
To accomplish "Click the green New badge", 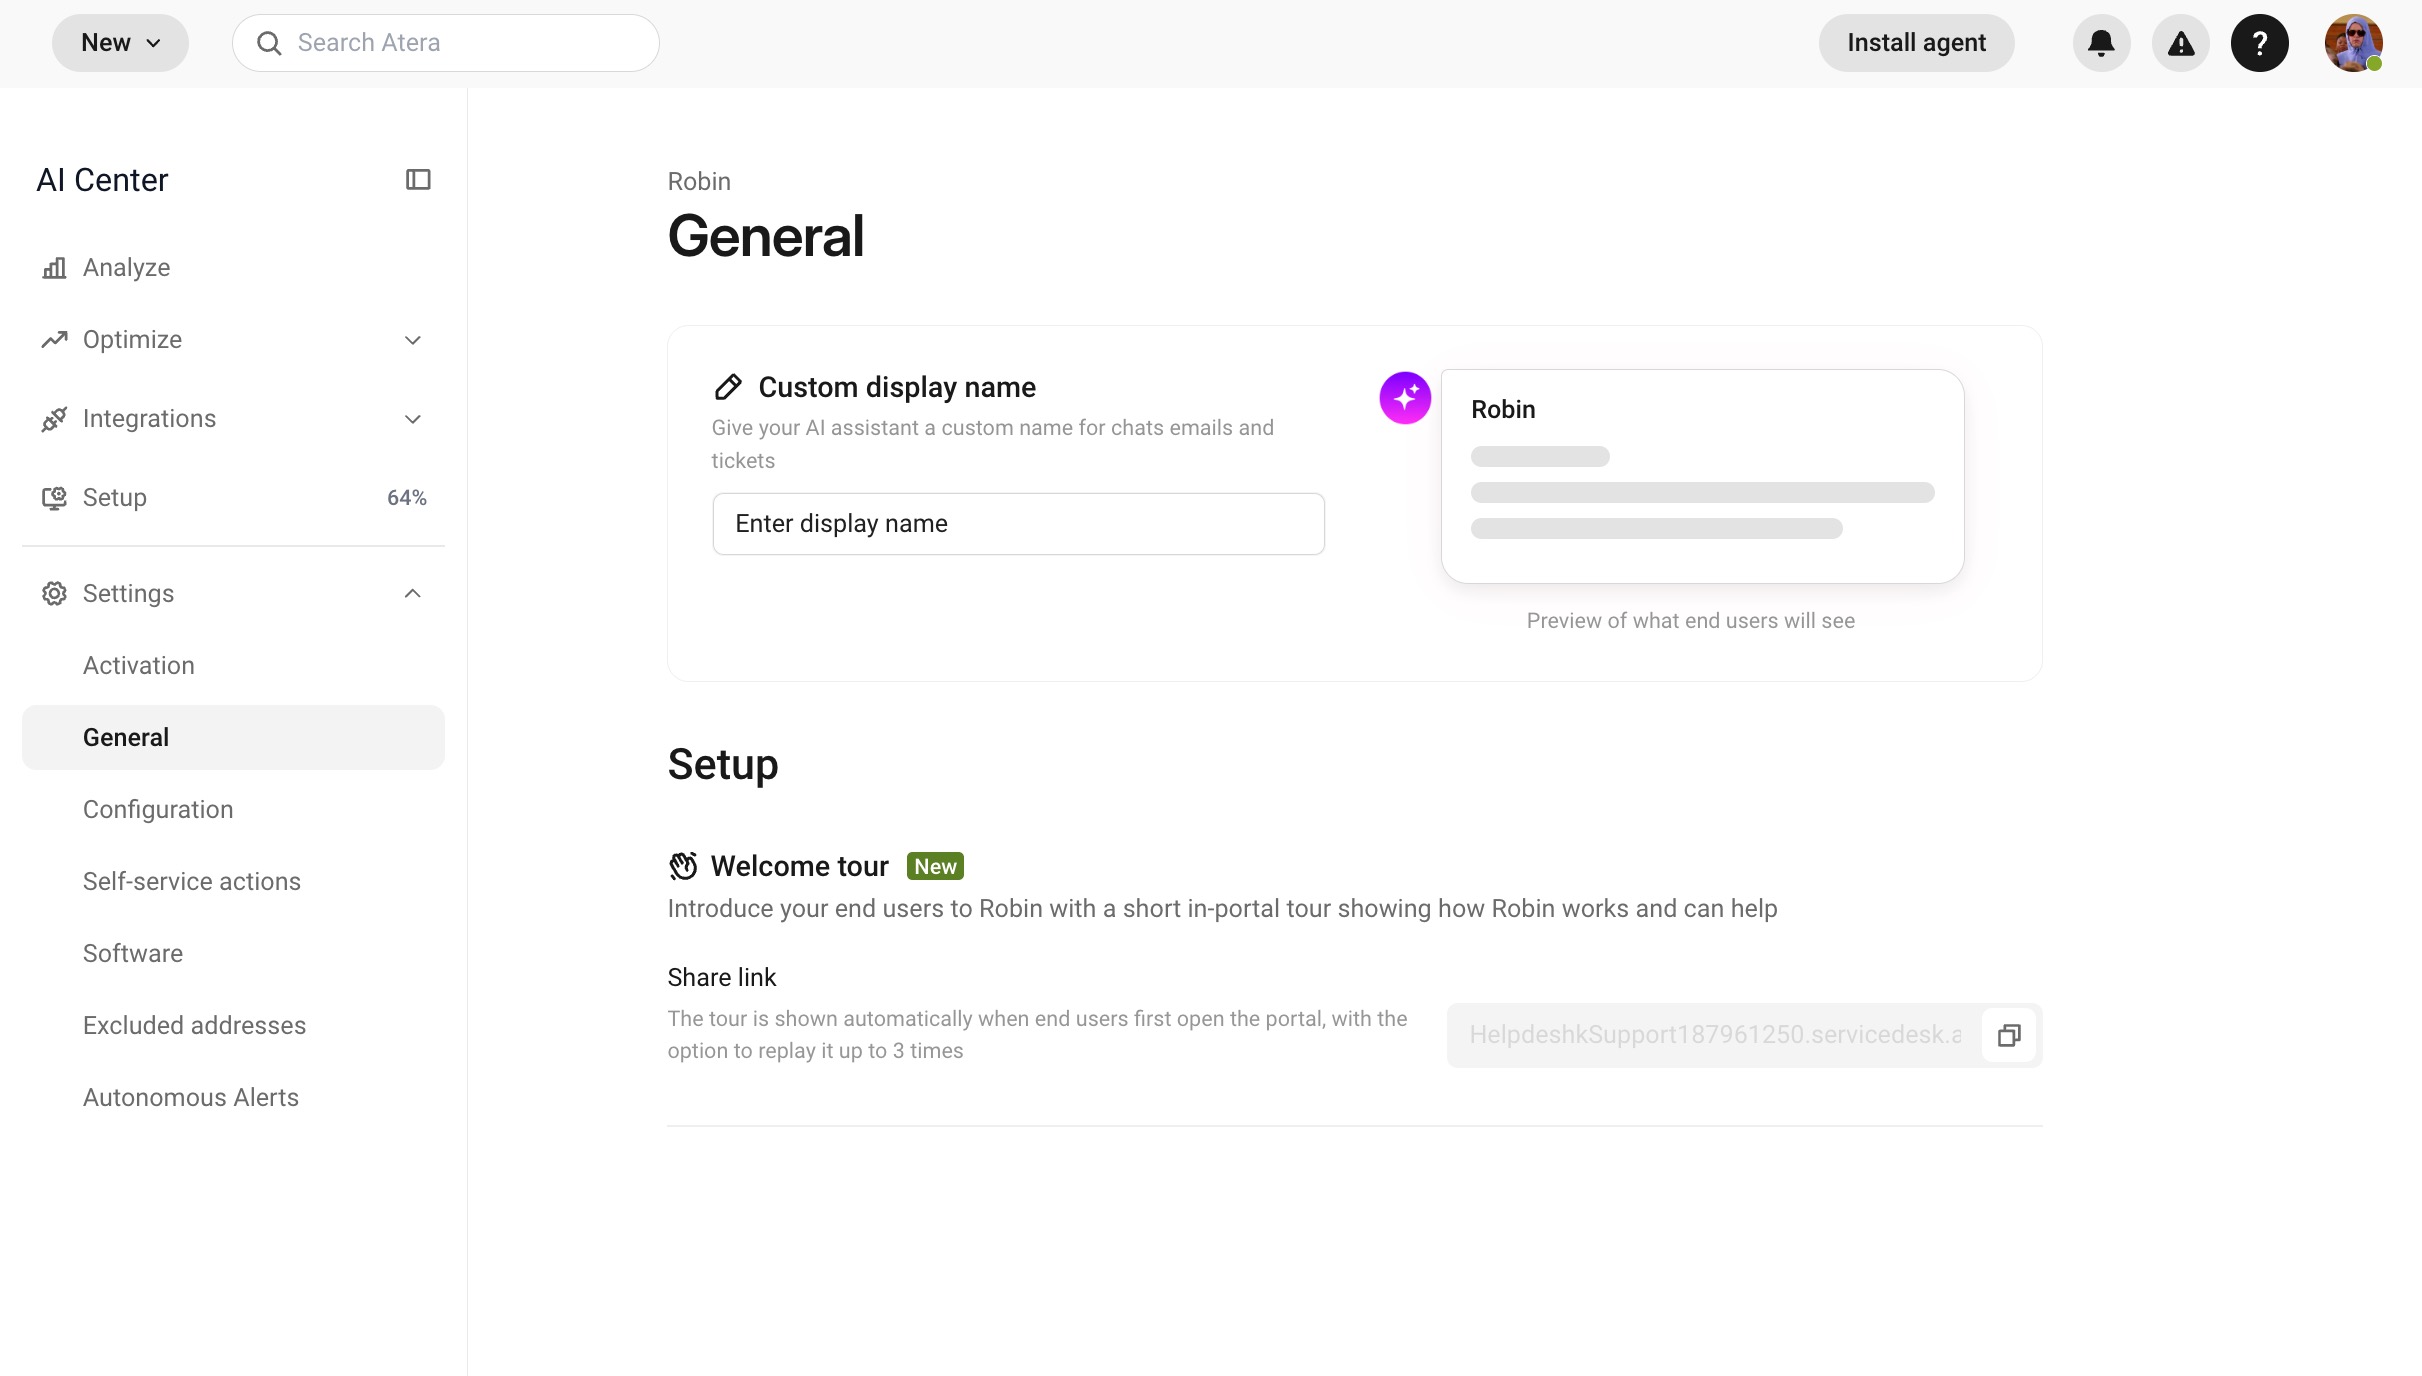I will click(x=935, y=867).
